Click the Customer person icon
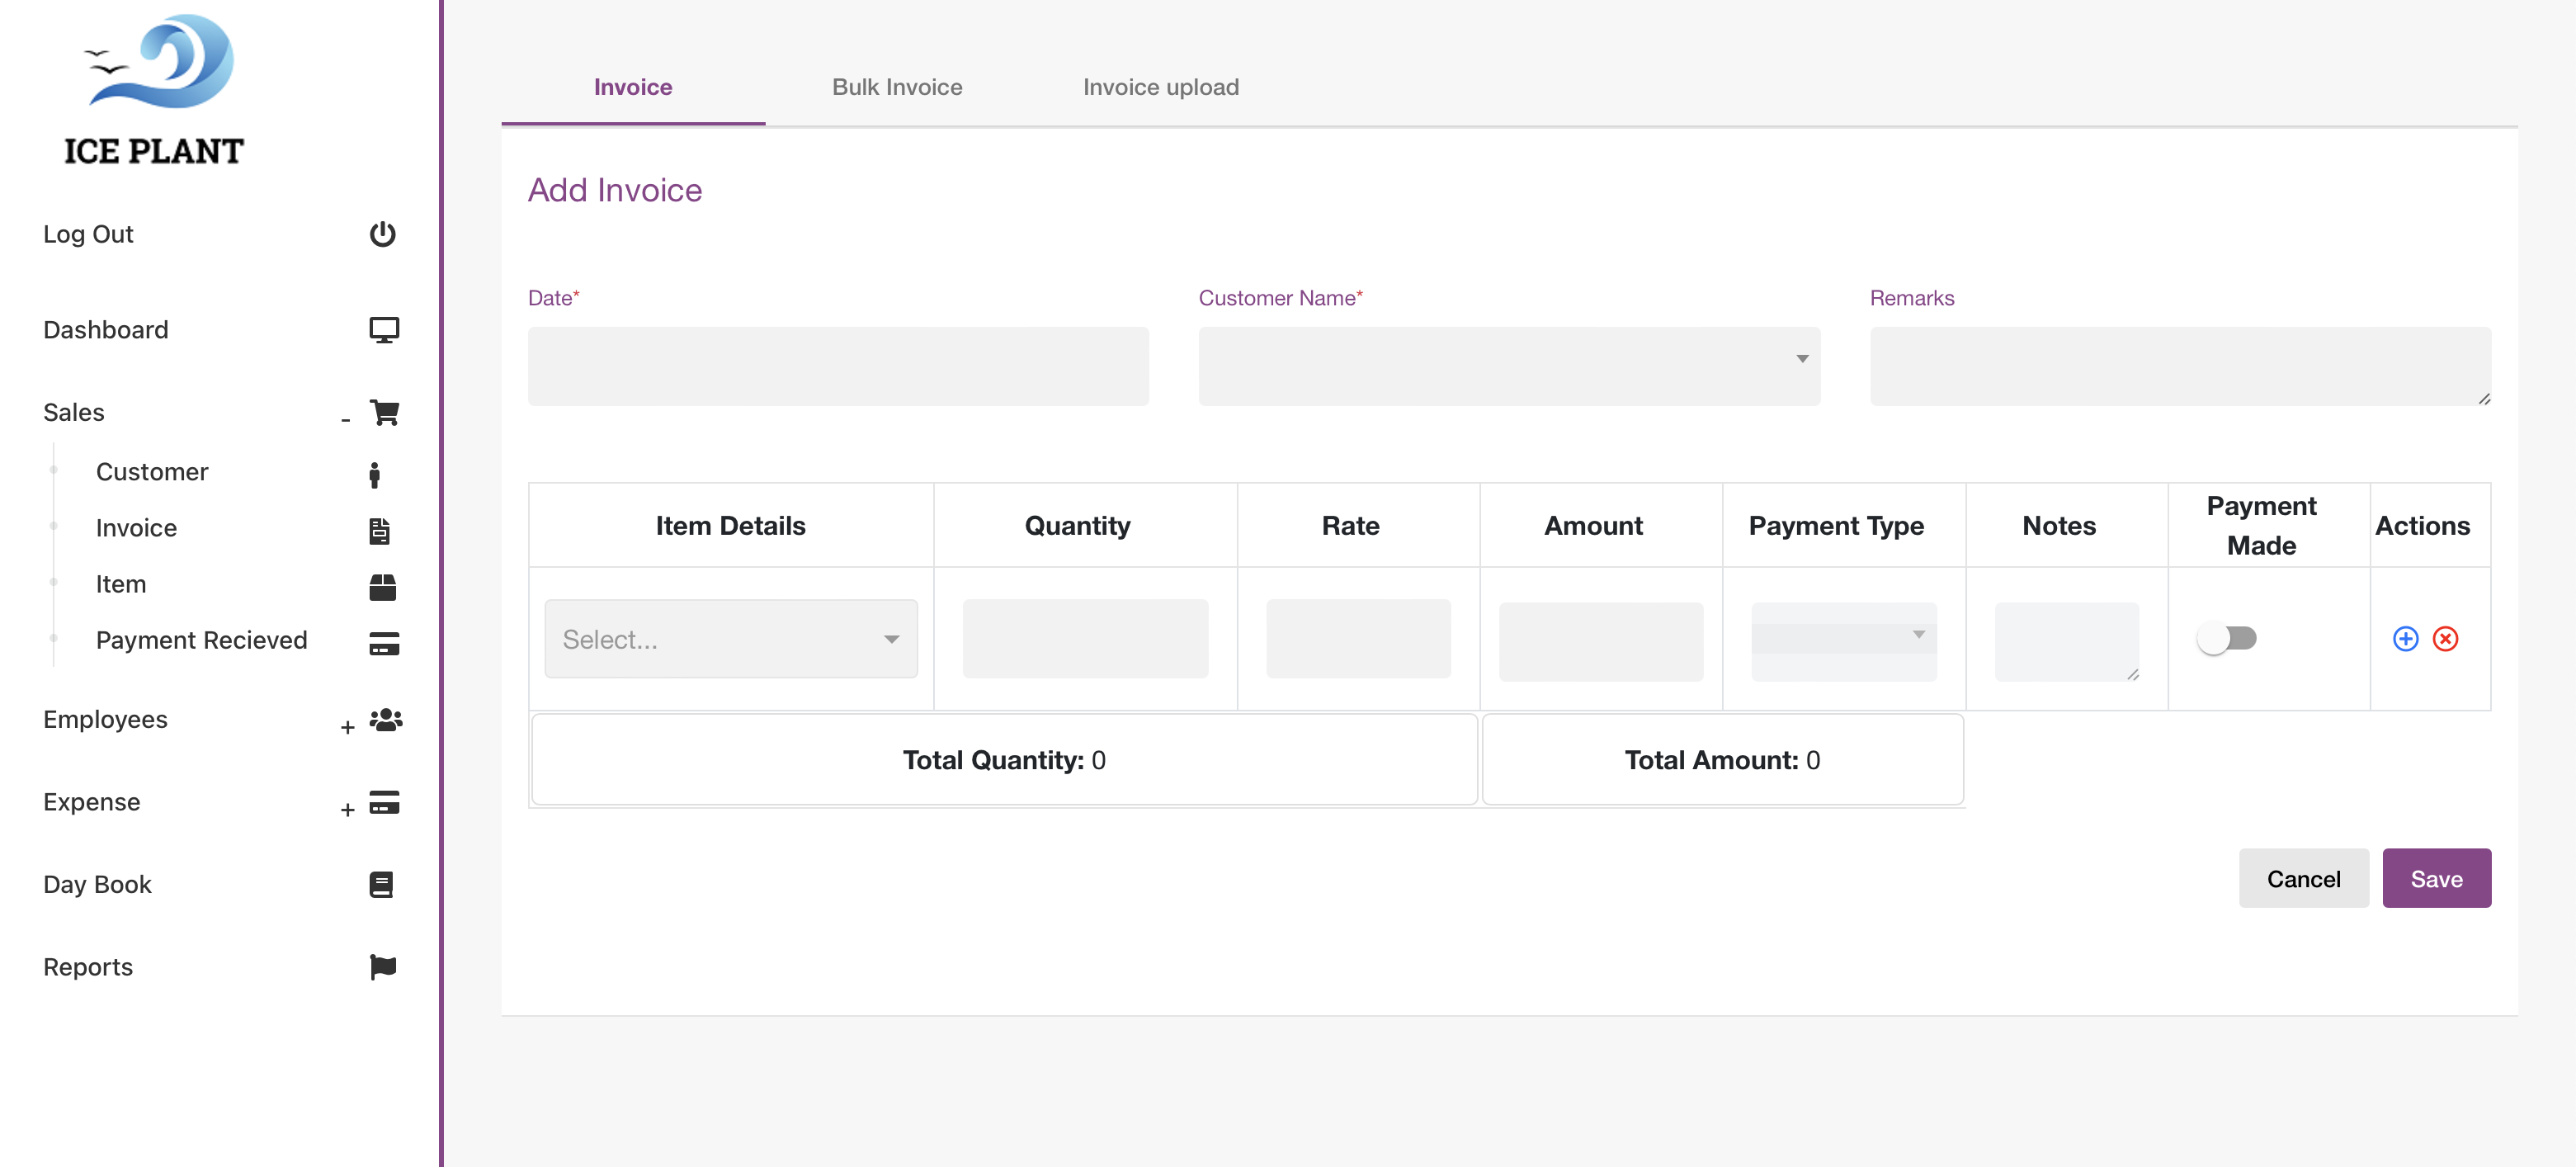 (x=374, y=474)
